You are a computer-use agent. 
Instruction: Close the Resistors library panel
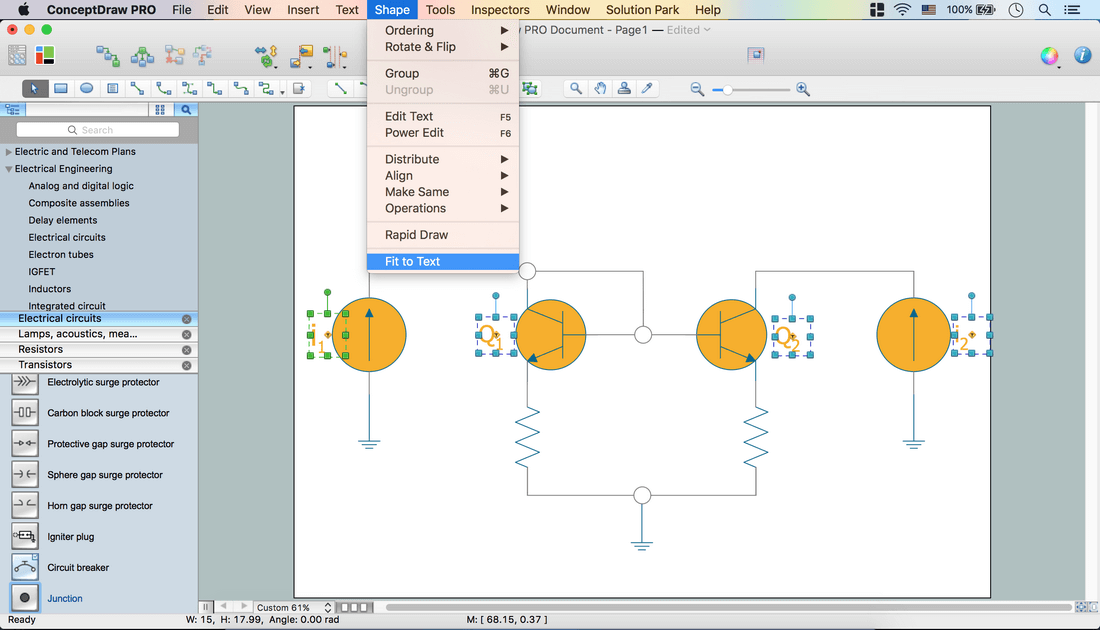(x=186, y=350)
